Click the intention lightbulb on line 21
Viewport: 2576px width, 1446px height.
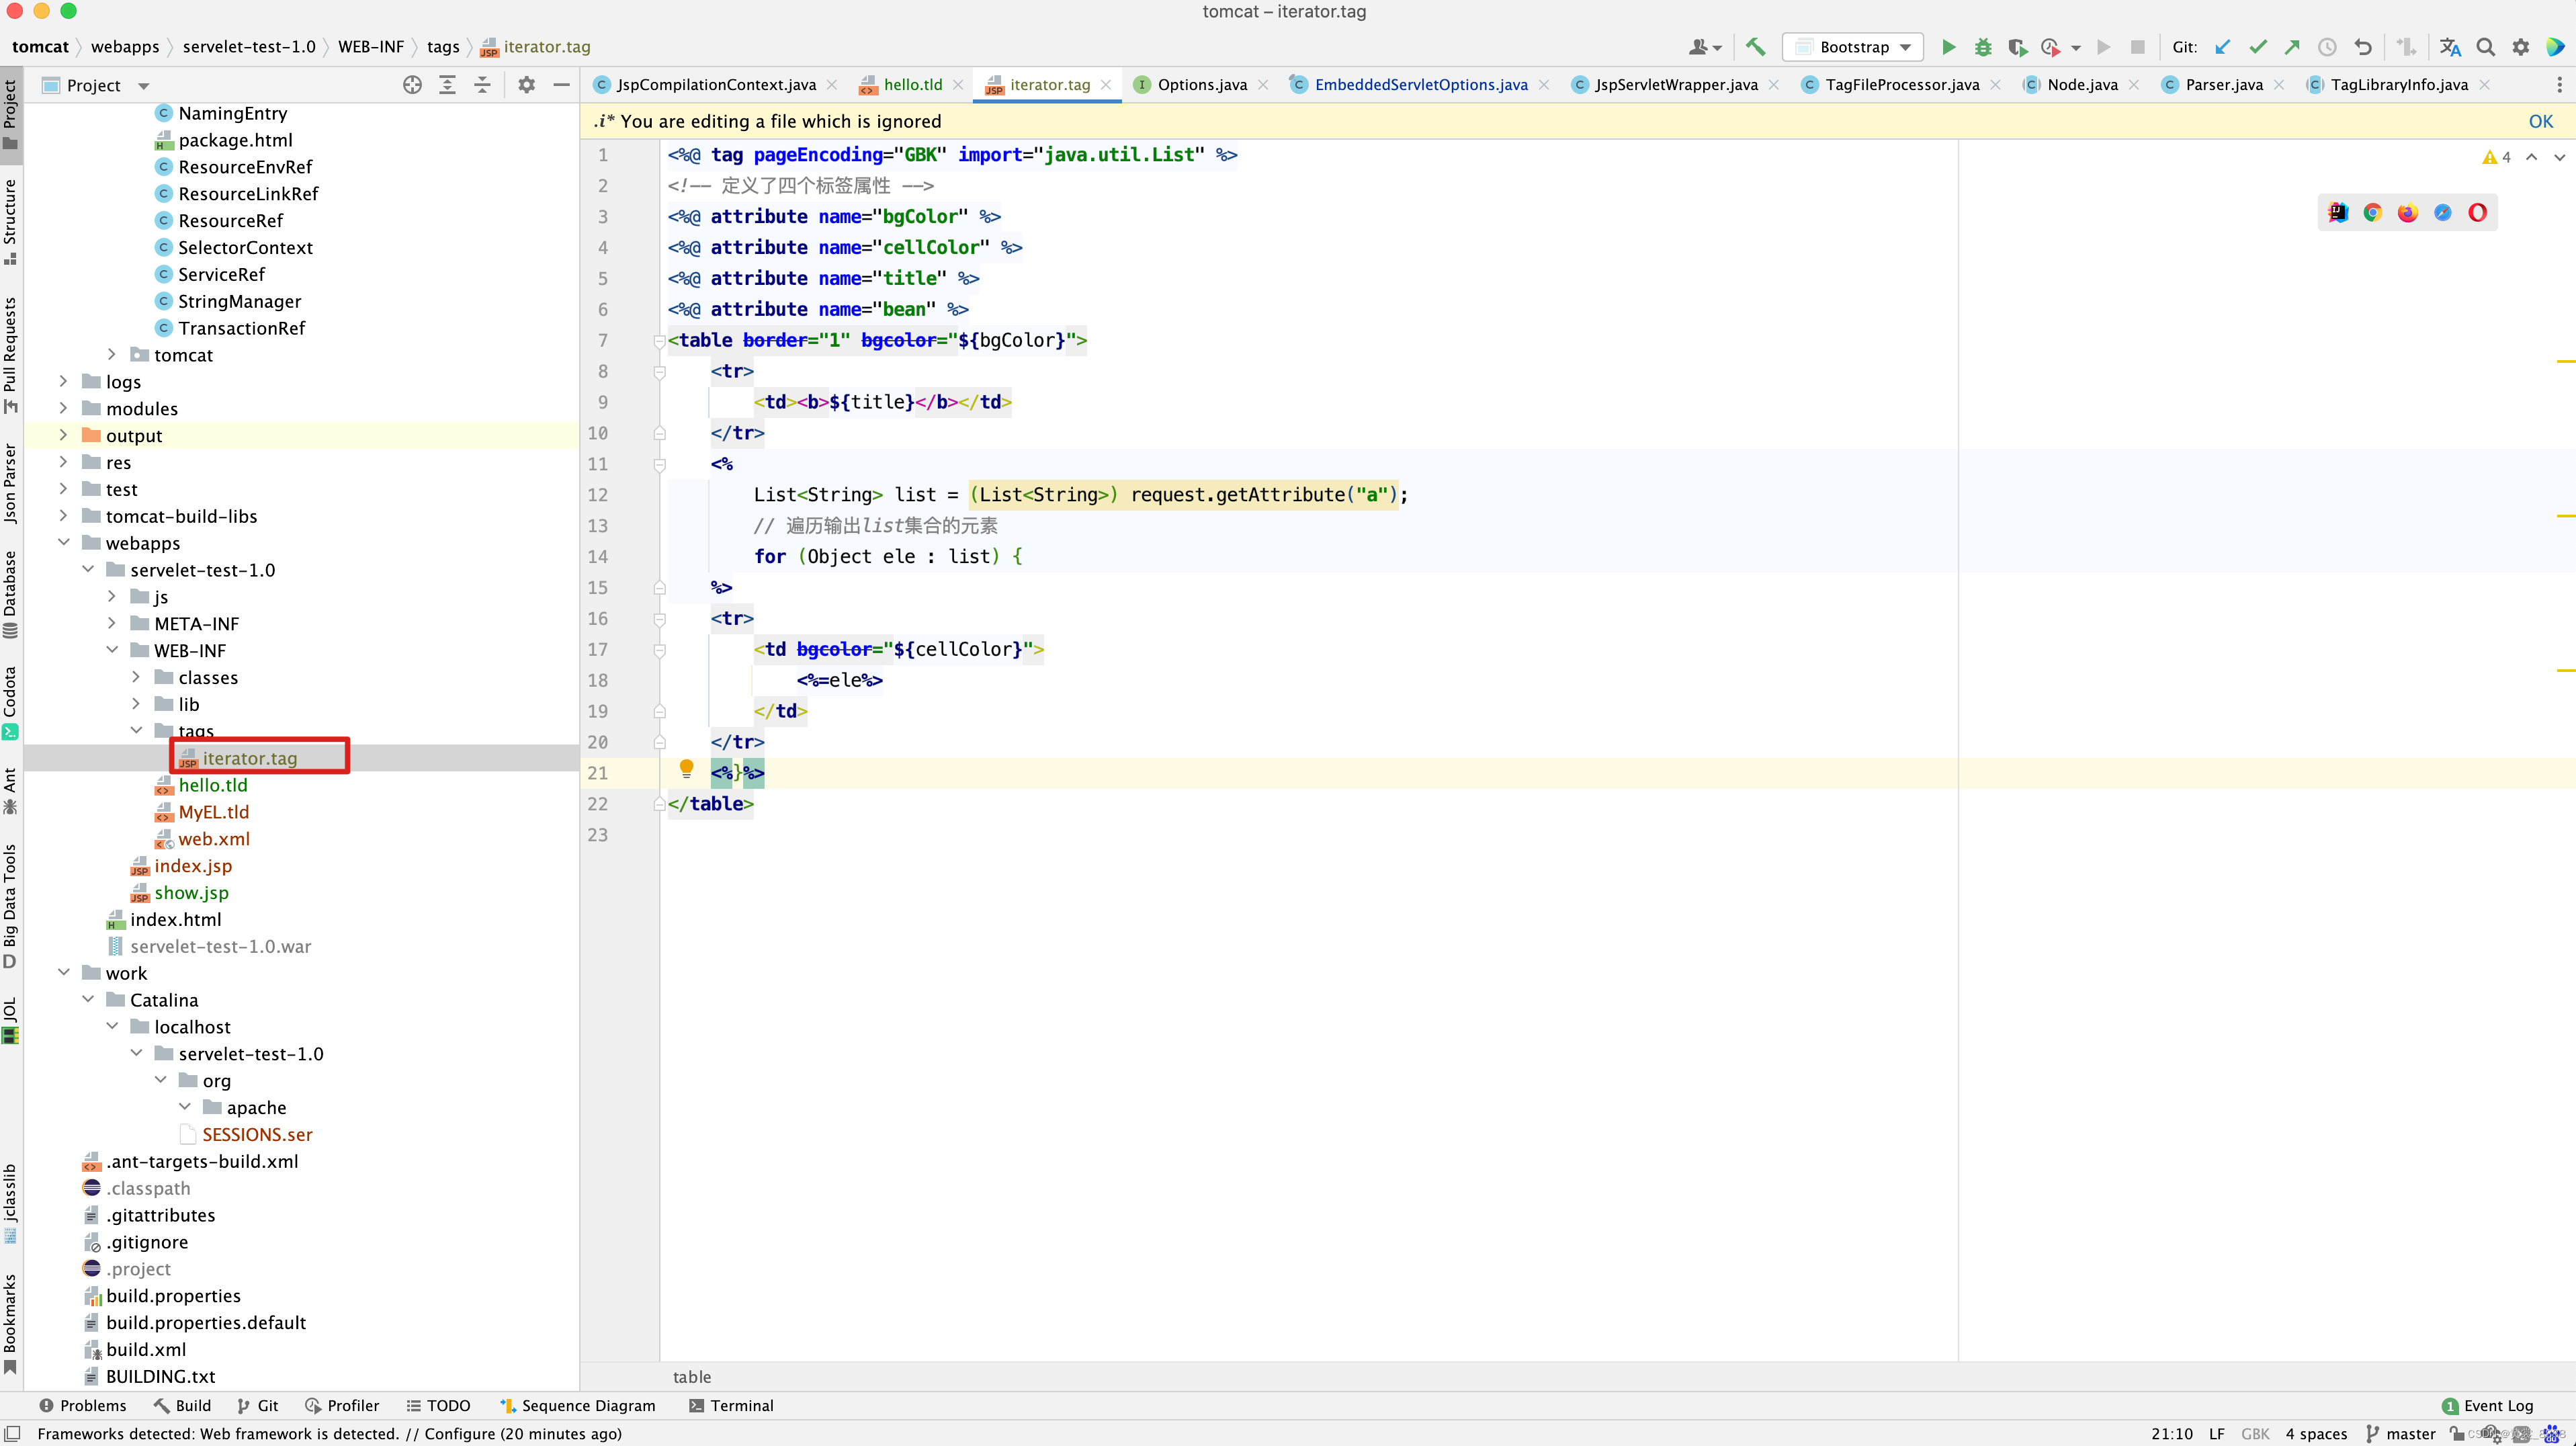click(686, 769)
